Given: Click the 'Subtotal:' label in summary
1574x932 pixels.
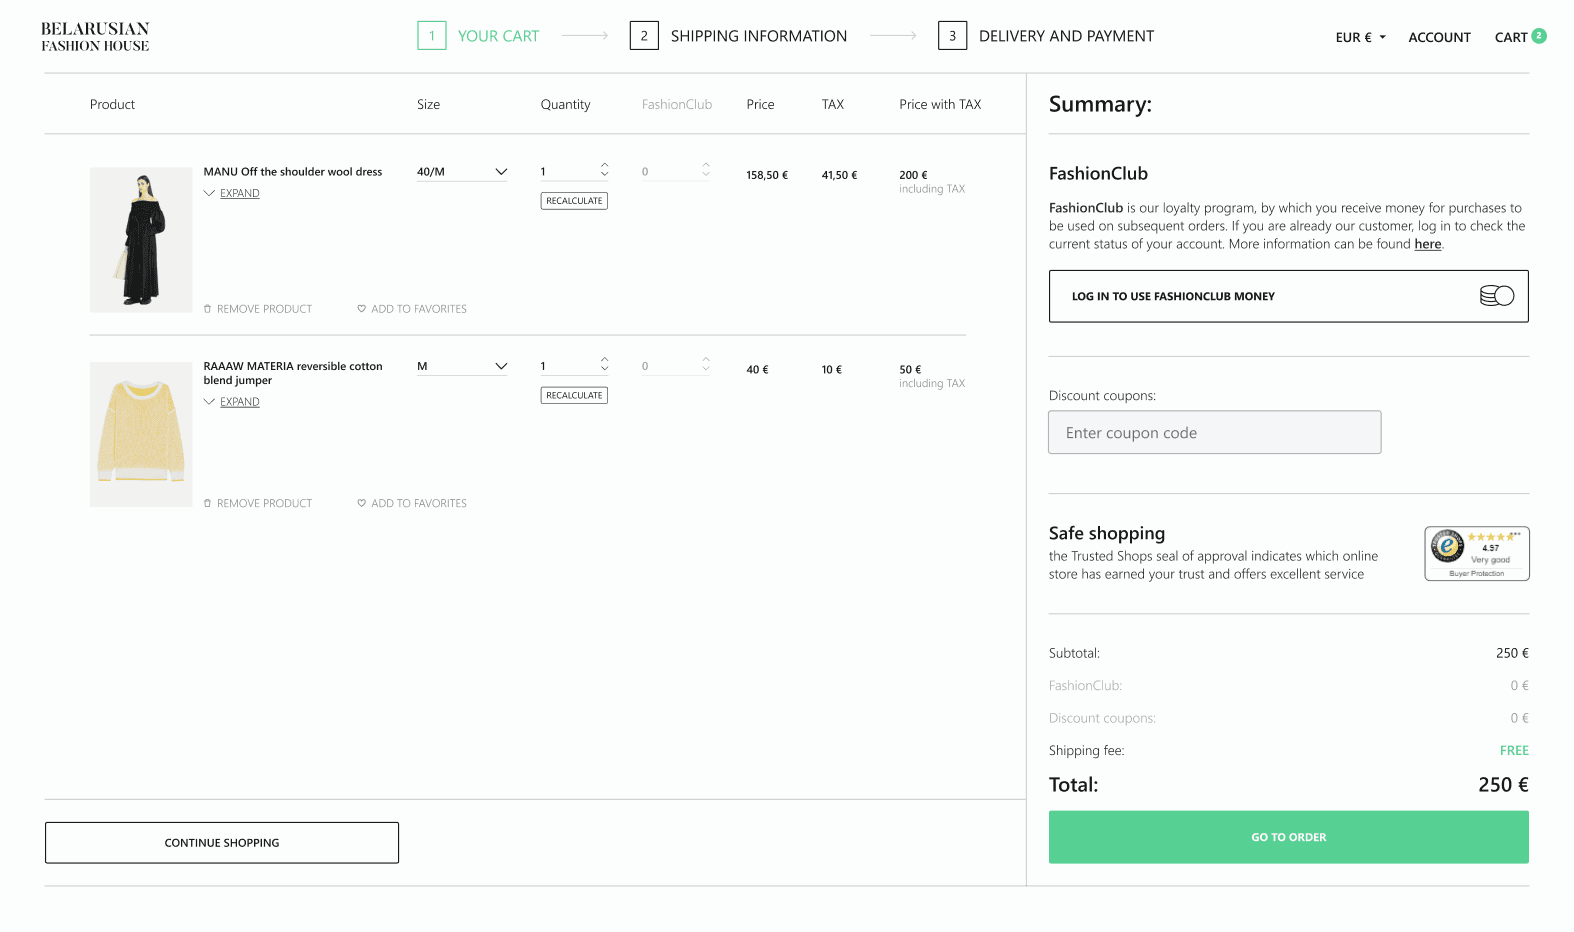Looking at the screenshot, I should point(1074,653).
